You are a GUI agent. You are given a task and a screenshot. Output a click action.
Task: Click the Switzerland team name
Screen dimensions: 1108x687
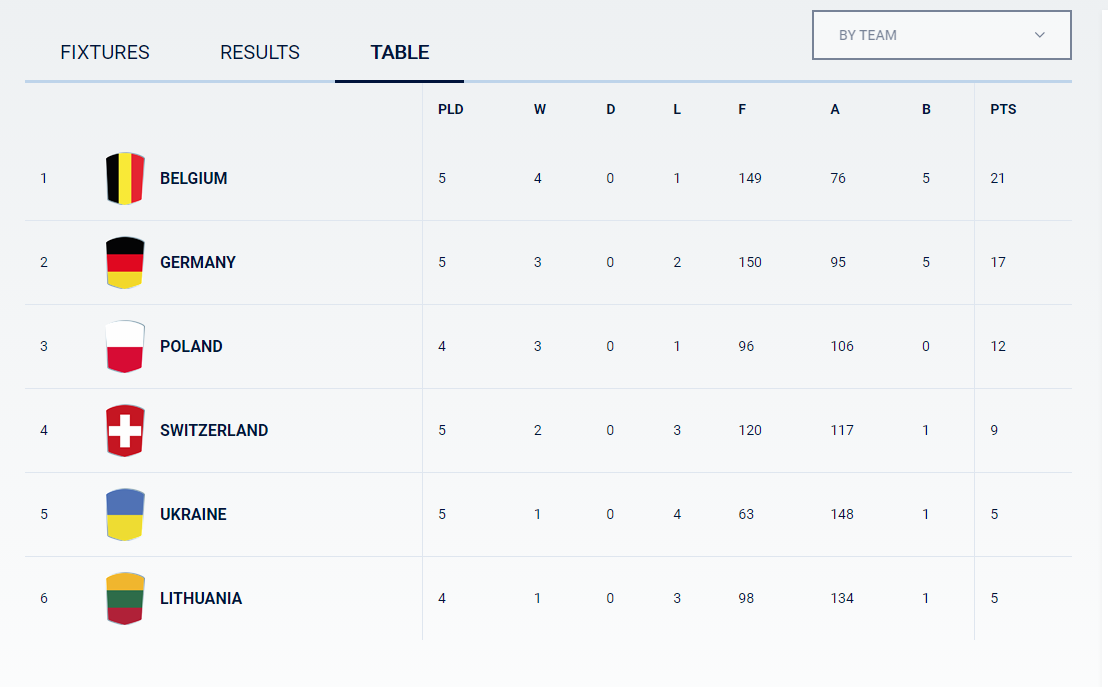214,431
